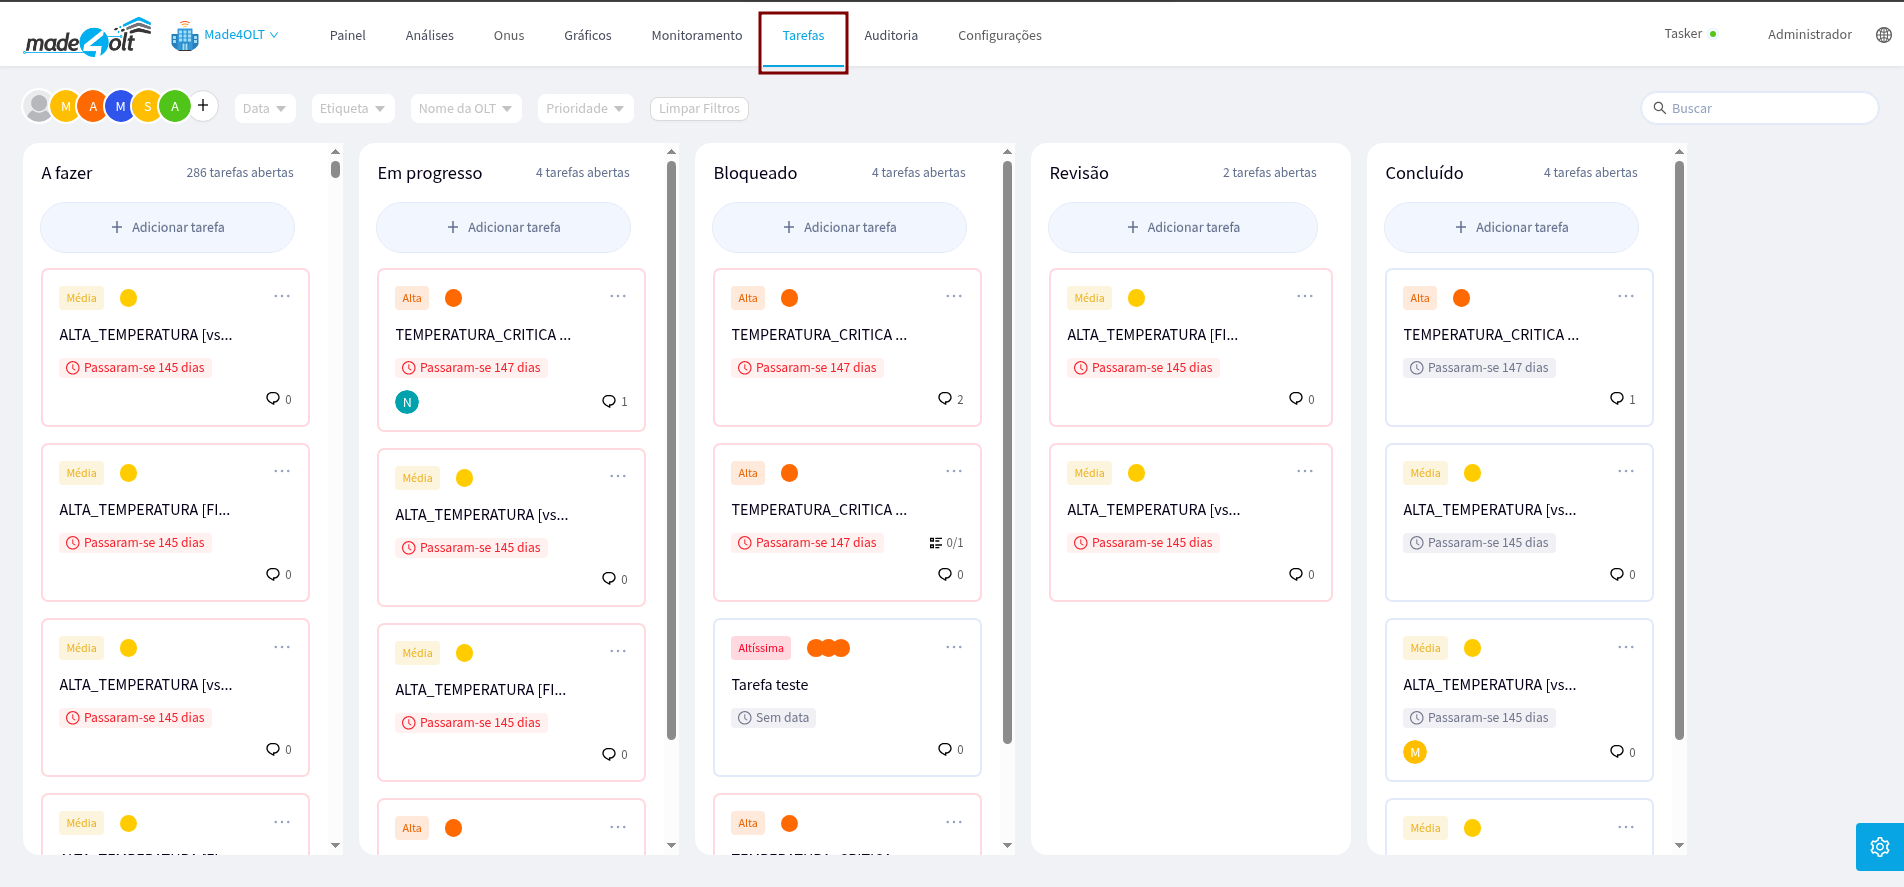Viewport: 1904px width, 887px height.
Task: Switch to the Monitoramento tab
Action: tap(696, 35)
